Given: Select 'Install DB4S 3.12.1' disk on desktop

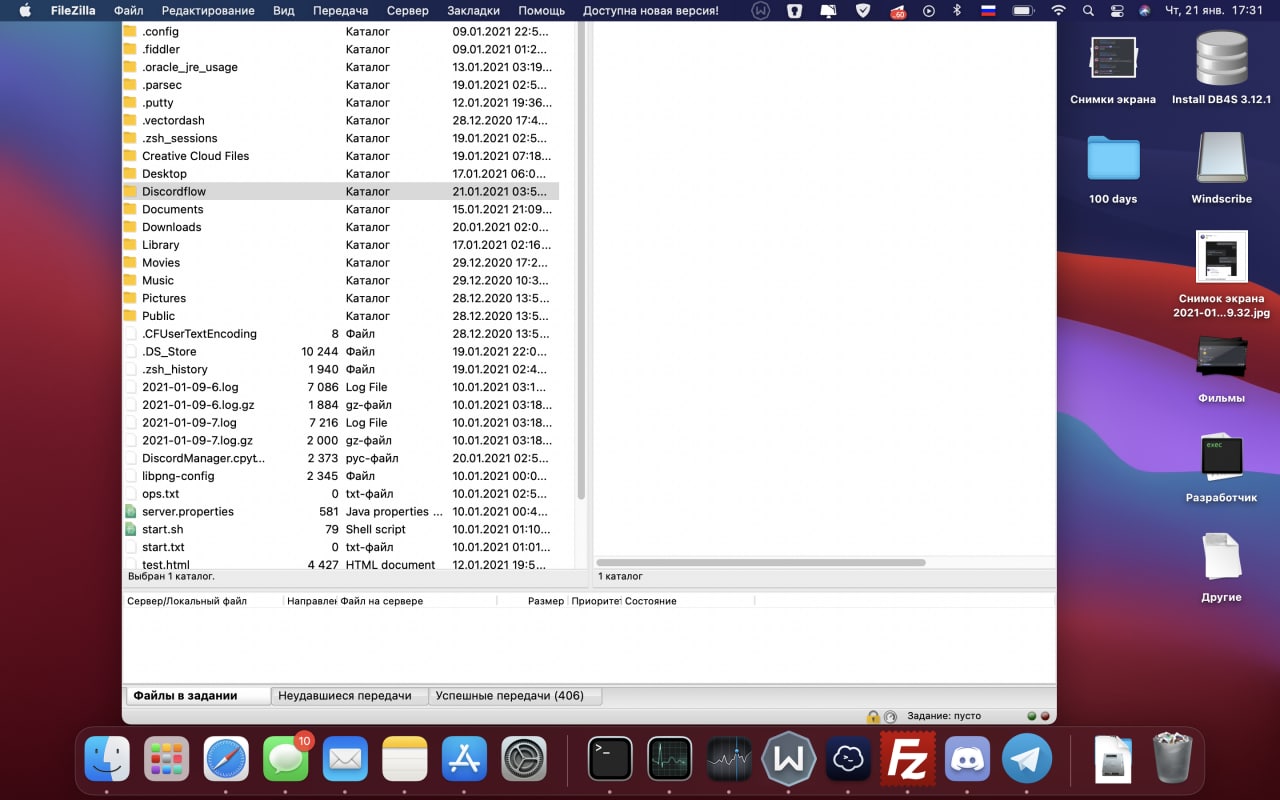Looking at the screenshot, I should point(1221,68).
